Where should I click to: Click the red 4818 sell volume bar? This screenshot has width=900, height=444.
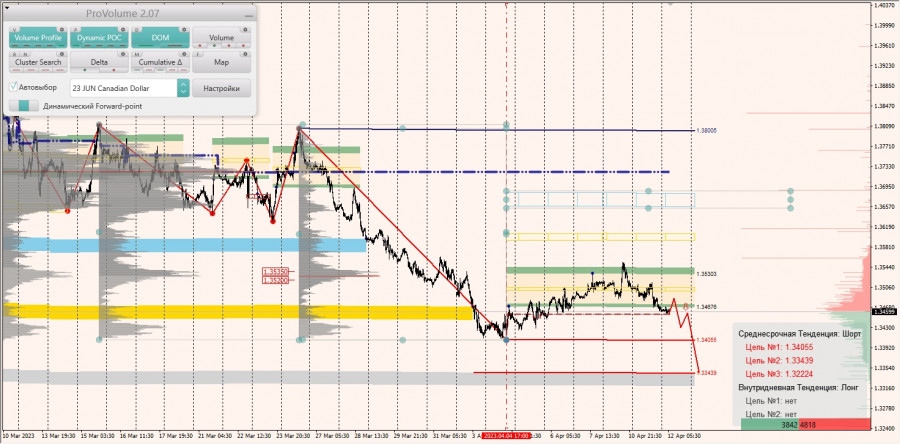834,425
